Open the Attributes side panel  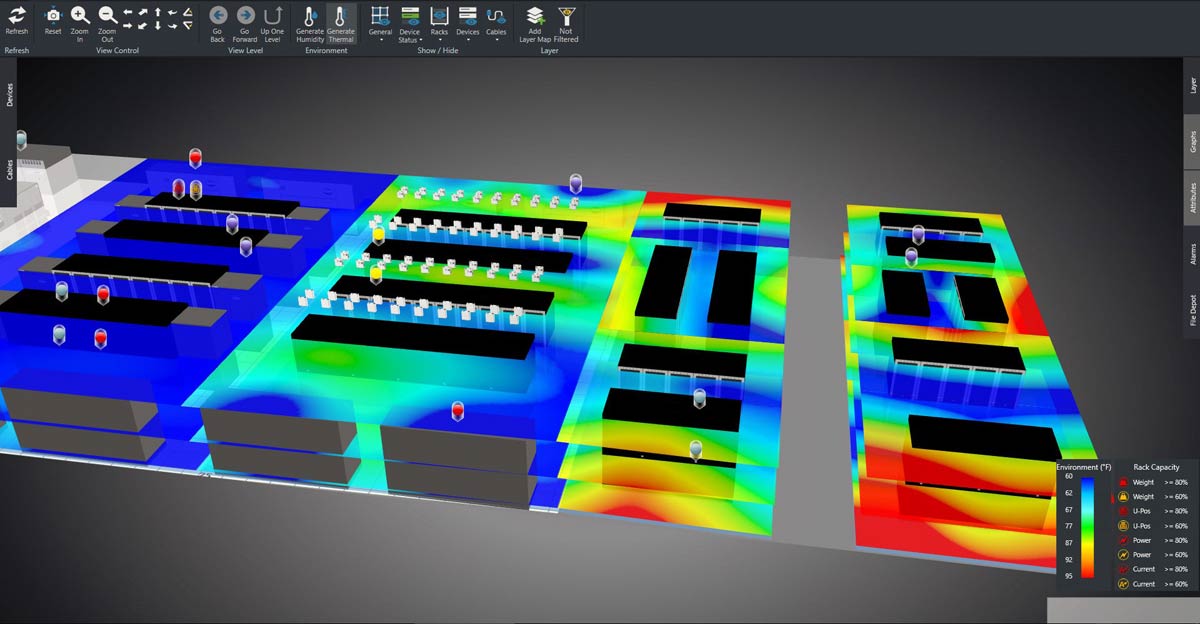point(1192,197)
